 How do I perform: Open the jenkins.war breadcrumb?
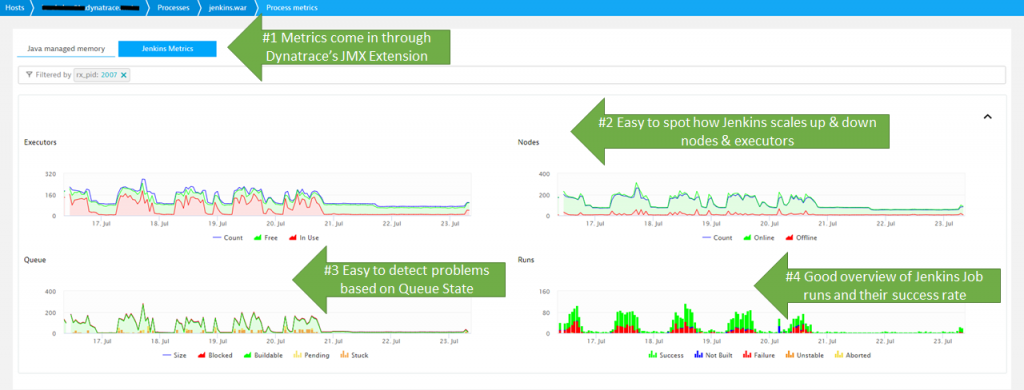[x=227, y=8]
